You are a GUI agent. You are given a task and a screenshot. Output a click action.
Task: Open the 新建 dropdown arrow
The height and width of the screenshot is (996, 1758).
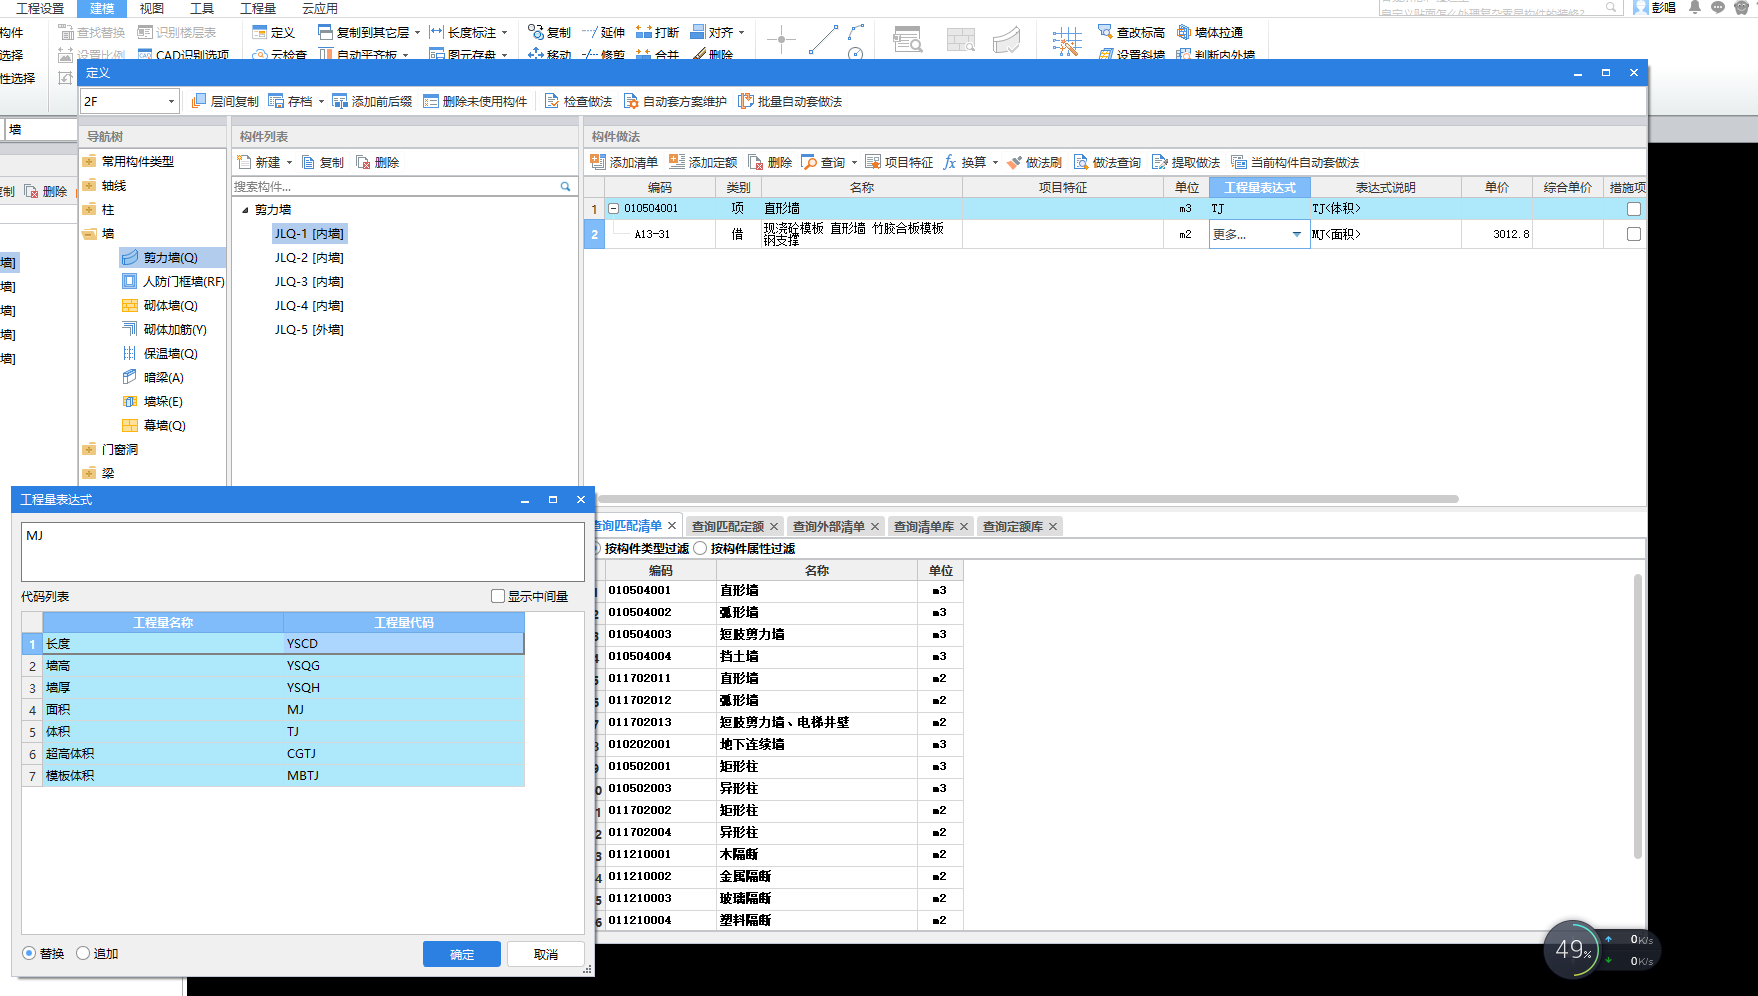pos(289,162)
